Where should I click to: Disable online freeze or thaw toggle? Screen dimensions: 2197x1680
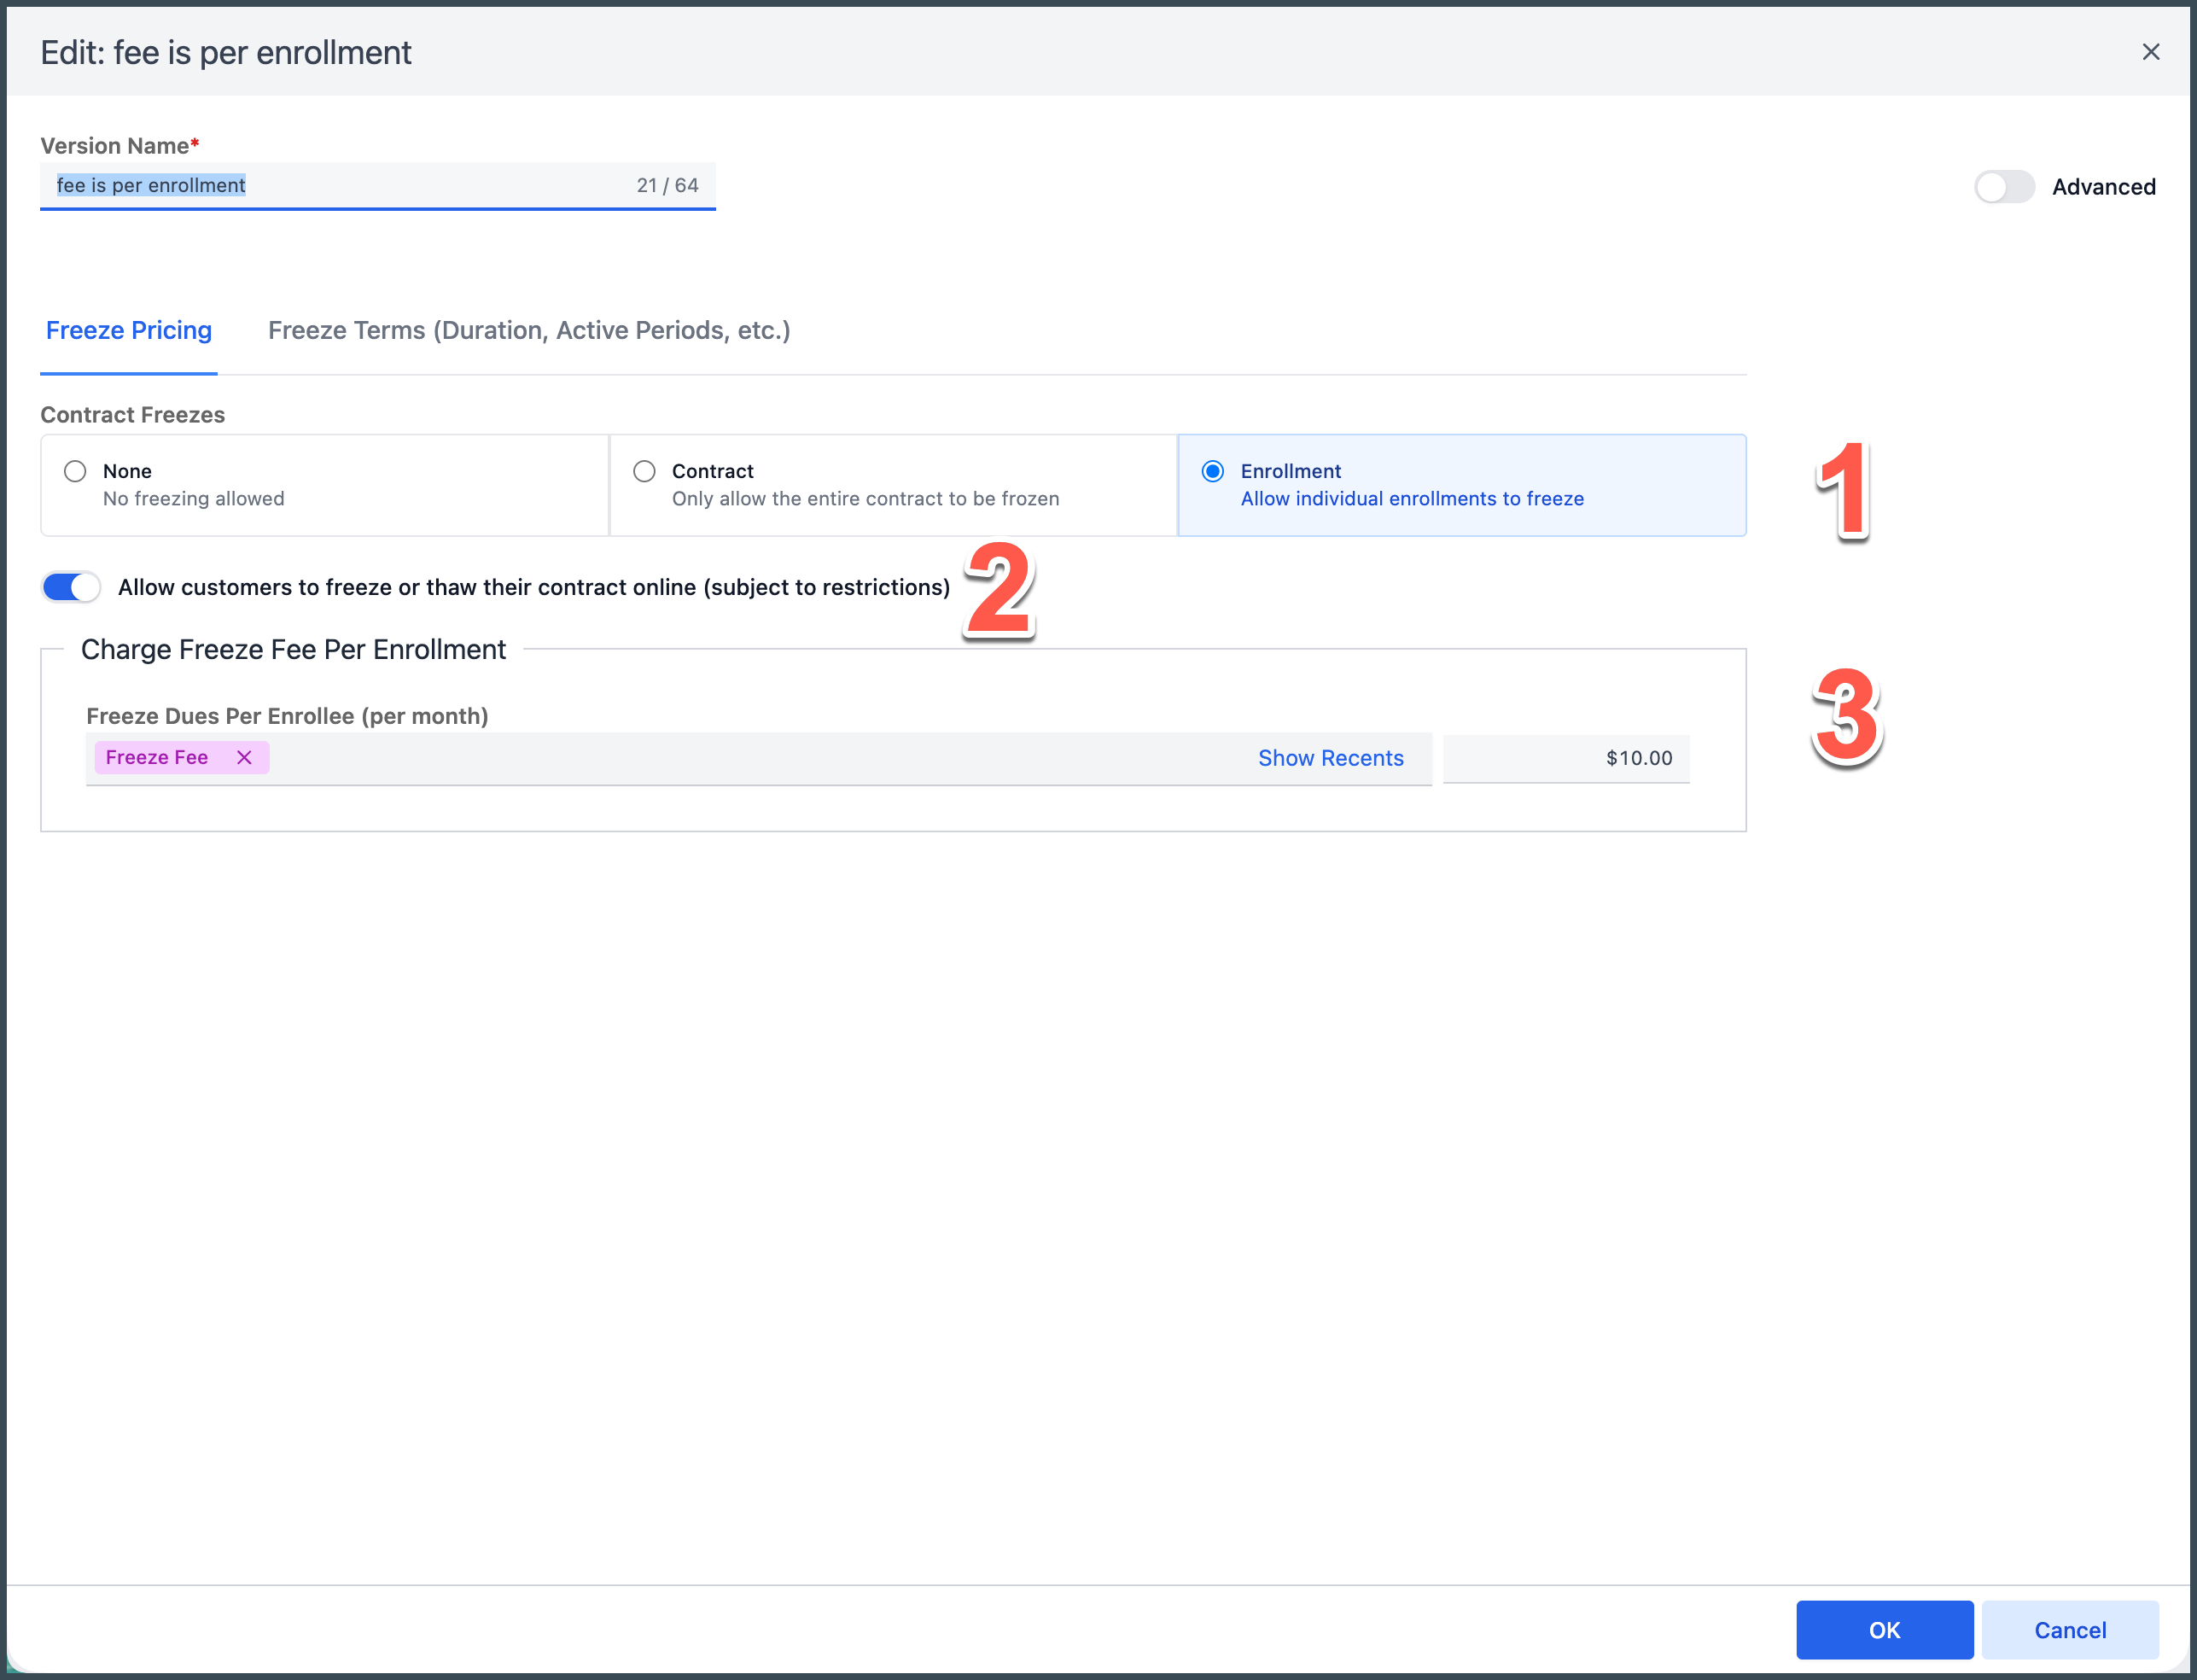(71, 587)
